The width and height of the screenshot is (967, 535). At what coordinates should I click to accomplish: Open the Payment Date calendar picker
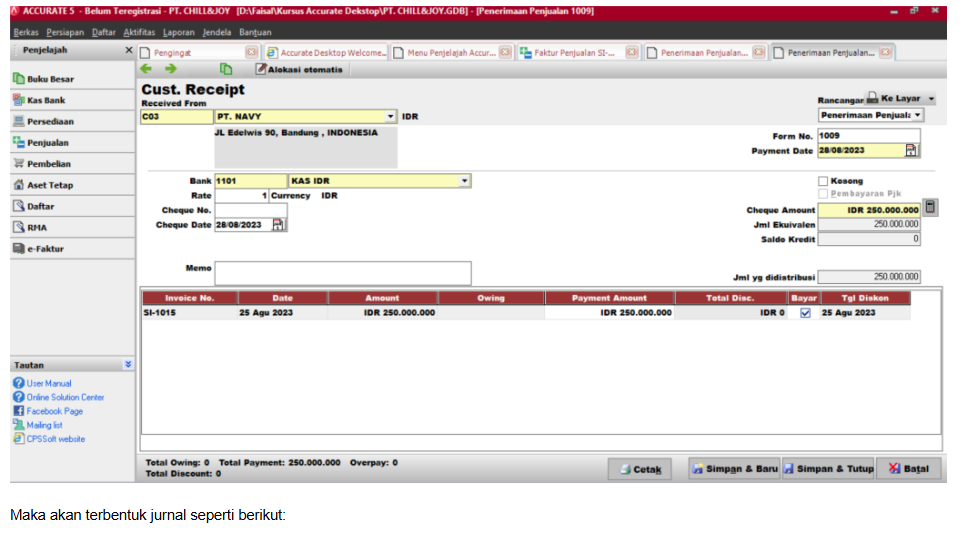911,150
